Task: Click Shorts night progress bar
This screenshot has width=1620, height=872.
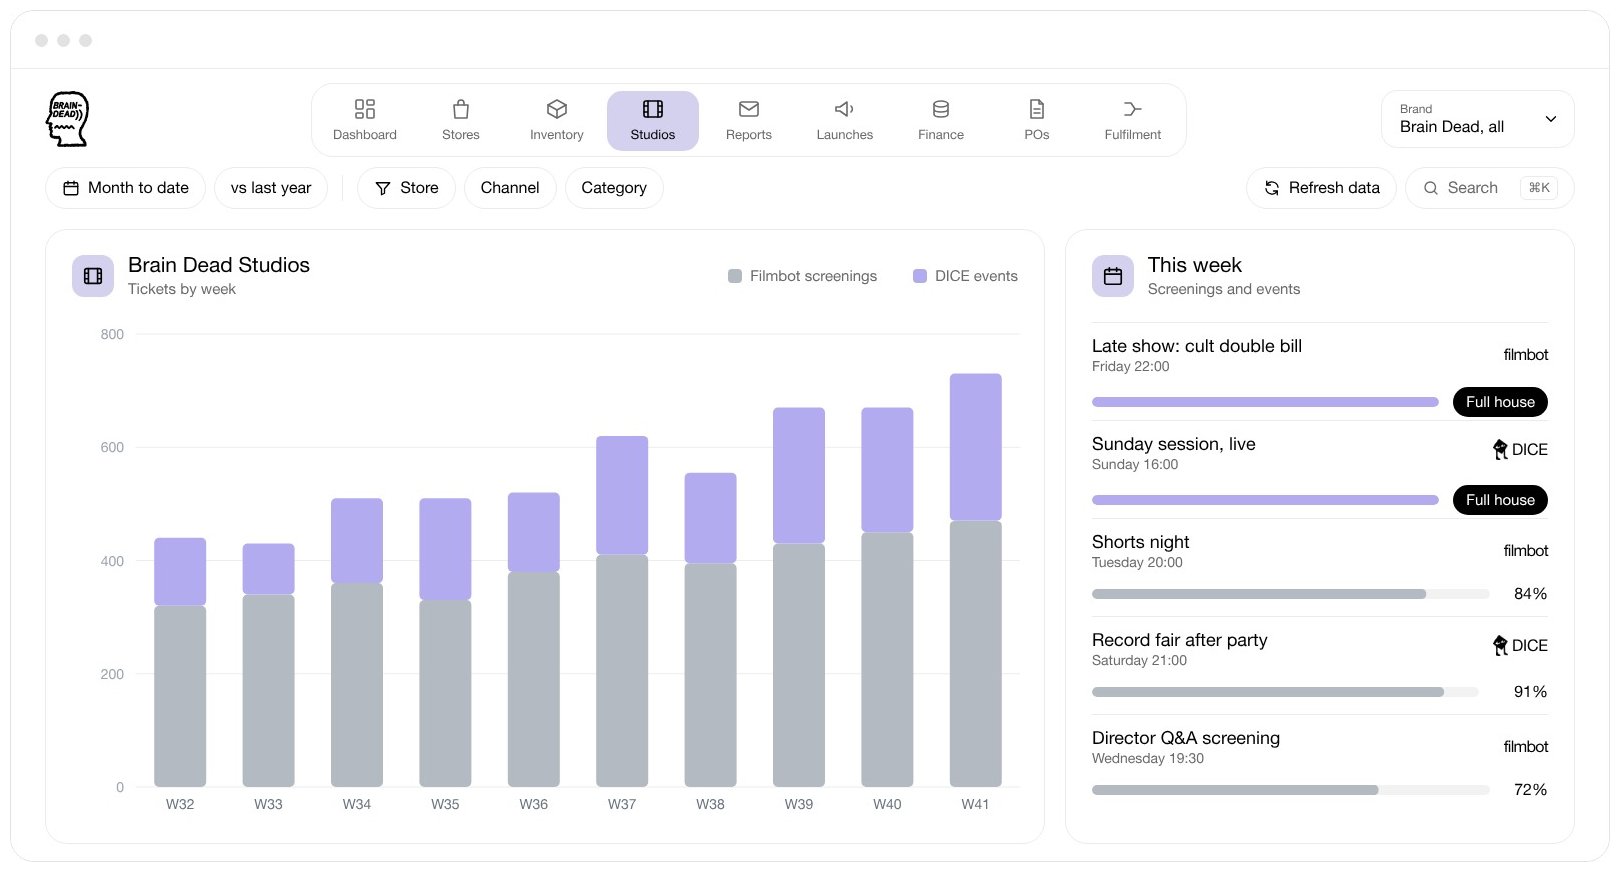Action: coord(1291,594)
